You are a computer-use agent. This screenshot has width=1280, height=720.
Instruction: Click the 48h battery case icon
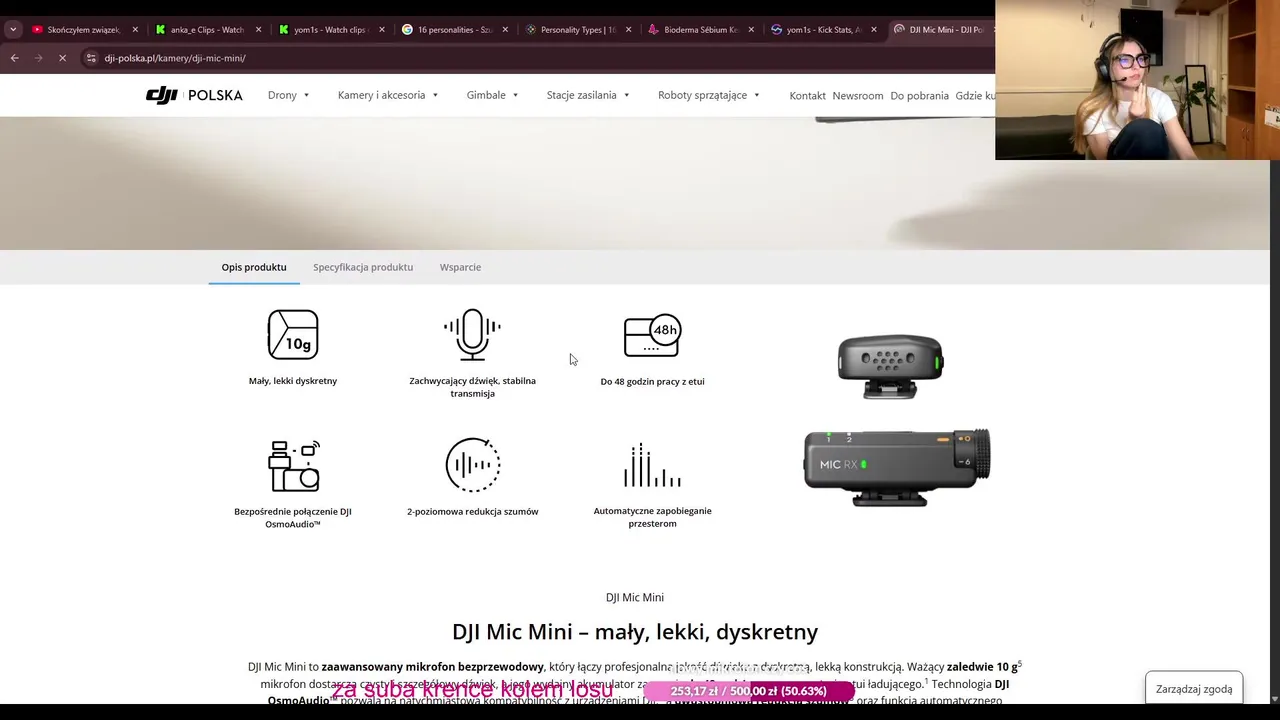click(x=652, y=336)
